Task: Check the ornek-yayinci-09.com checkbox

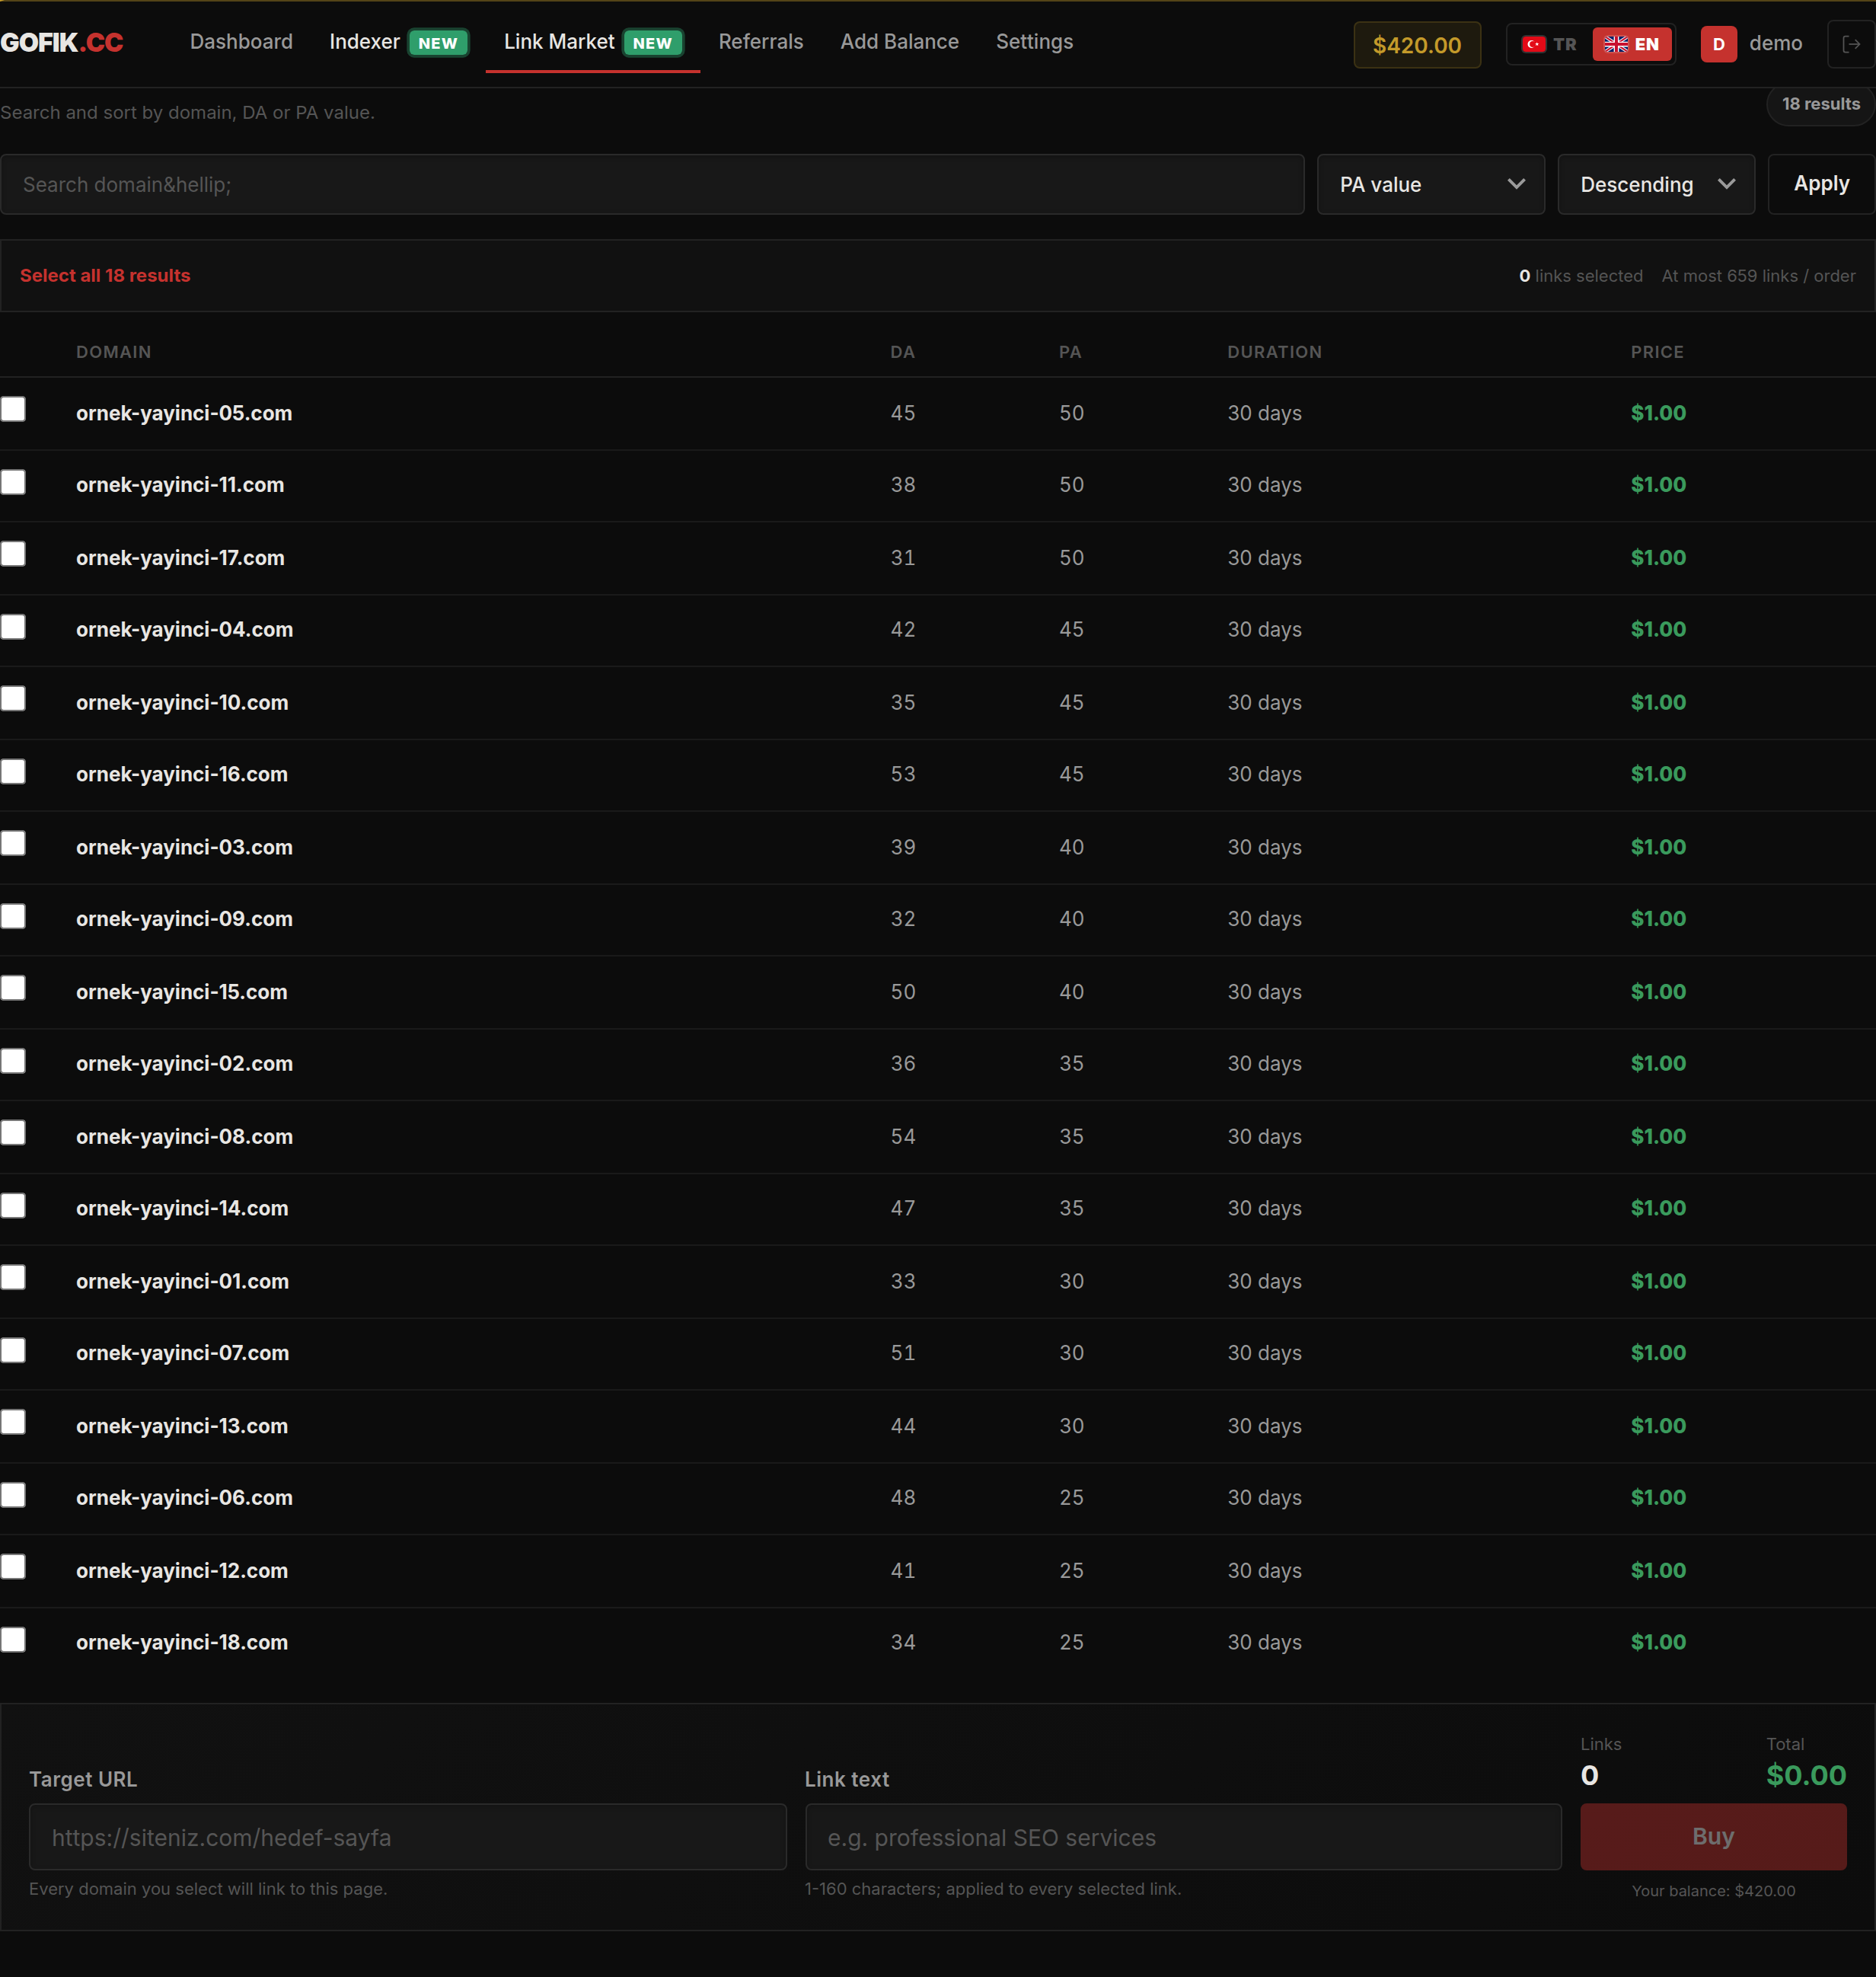Action: coord(13,916)
